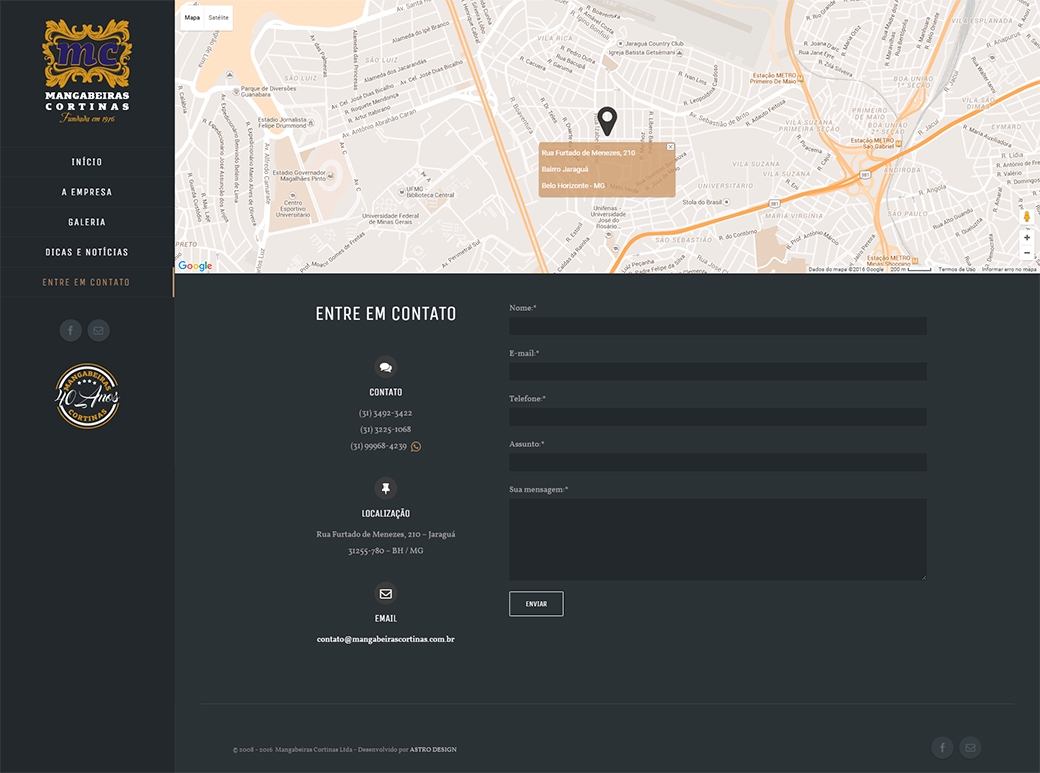Click the WhatsApp icon beside phone number
Viewport: 1040px width, 773px height.
click(416, 447)
